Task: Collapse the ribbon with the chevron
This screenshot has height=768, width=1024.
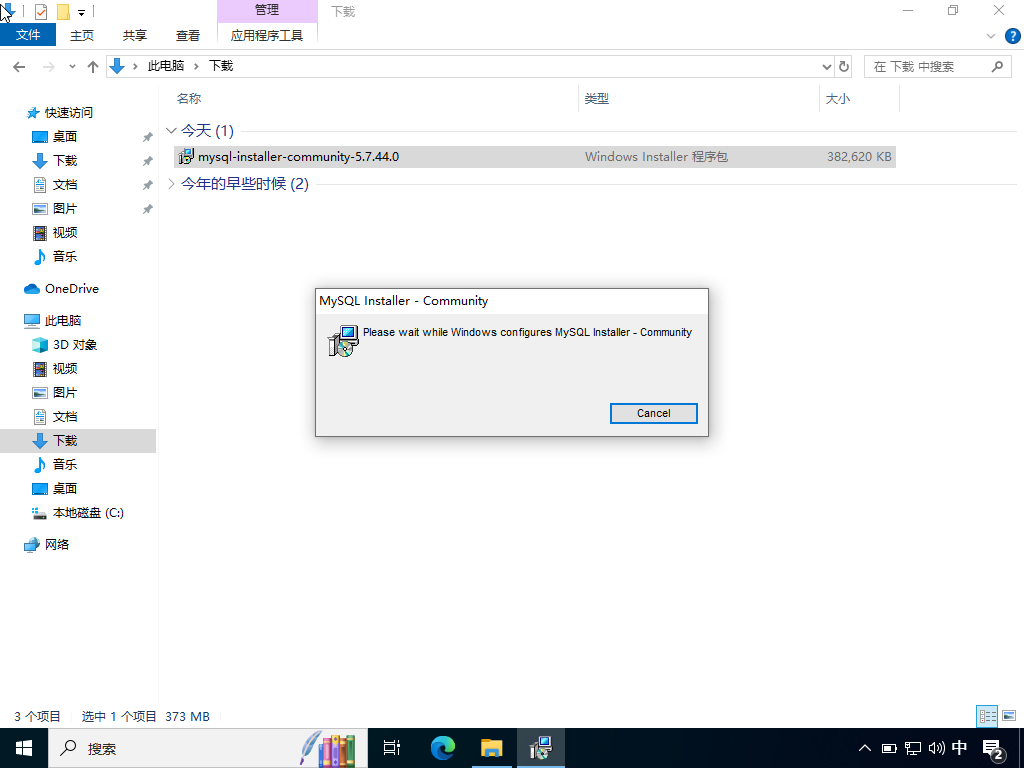Action: tap(991, 36)
